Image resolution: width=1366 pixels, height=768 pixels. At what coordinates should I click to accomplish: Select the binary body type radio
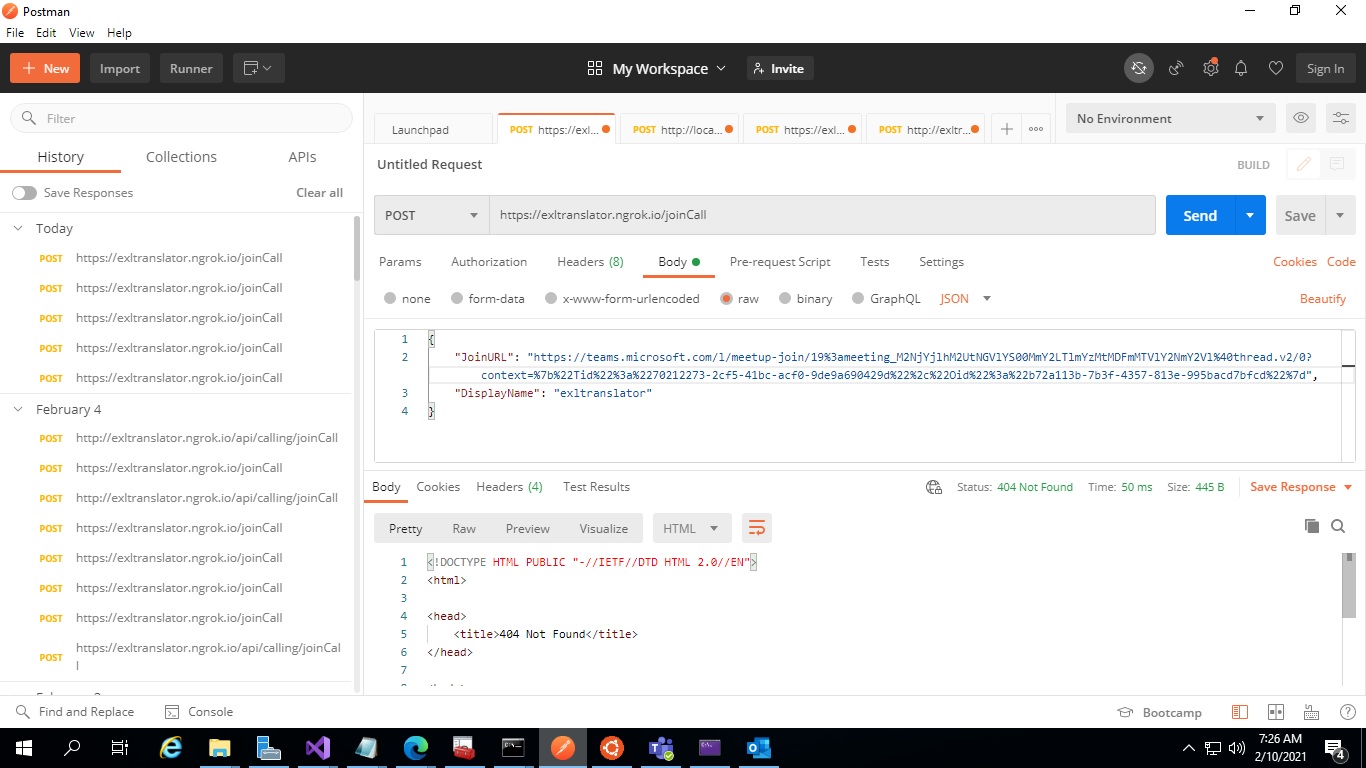pyautogui.click(x=785, y=299)
